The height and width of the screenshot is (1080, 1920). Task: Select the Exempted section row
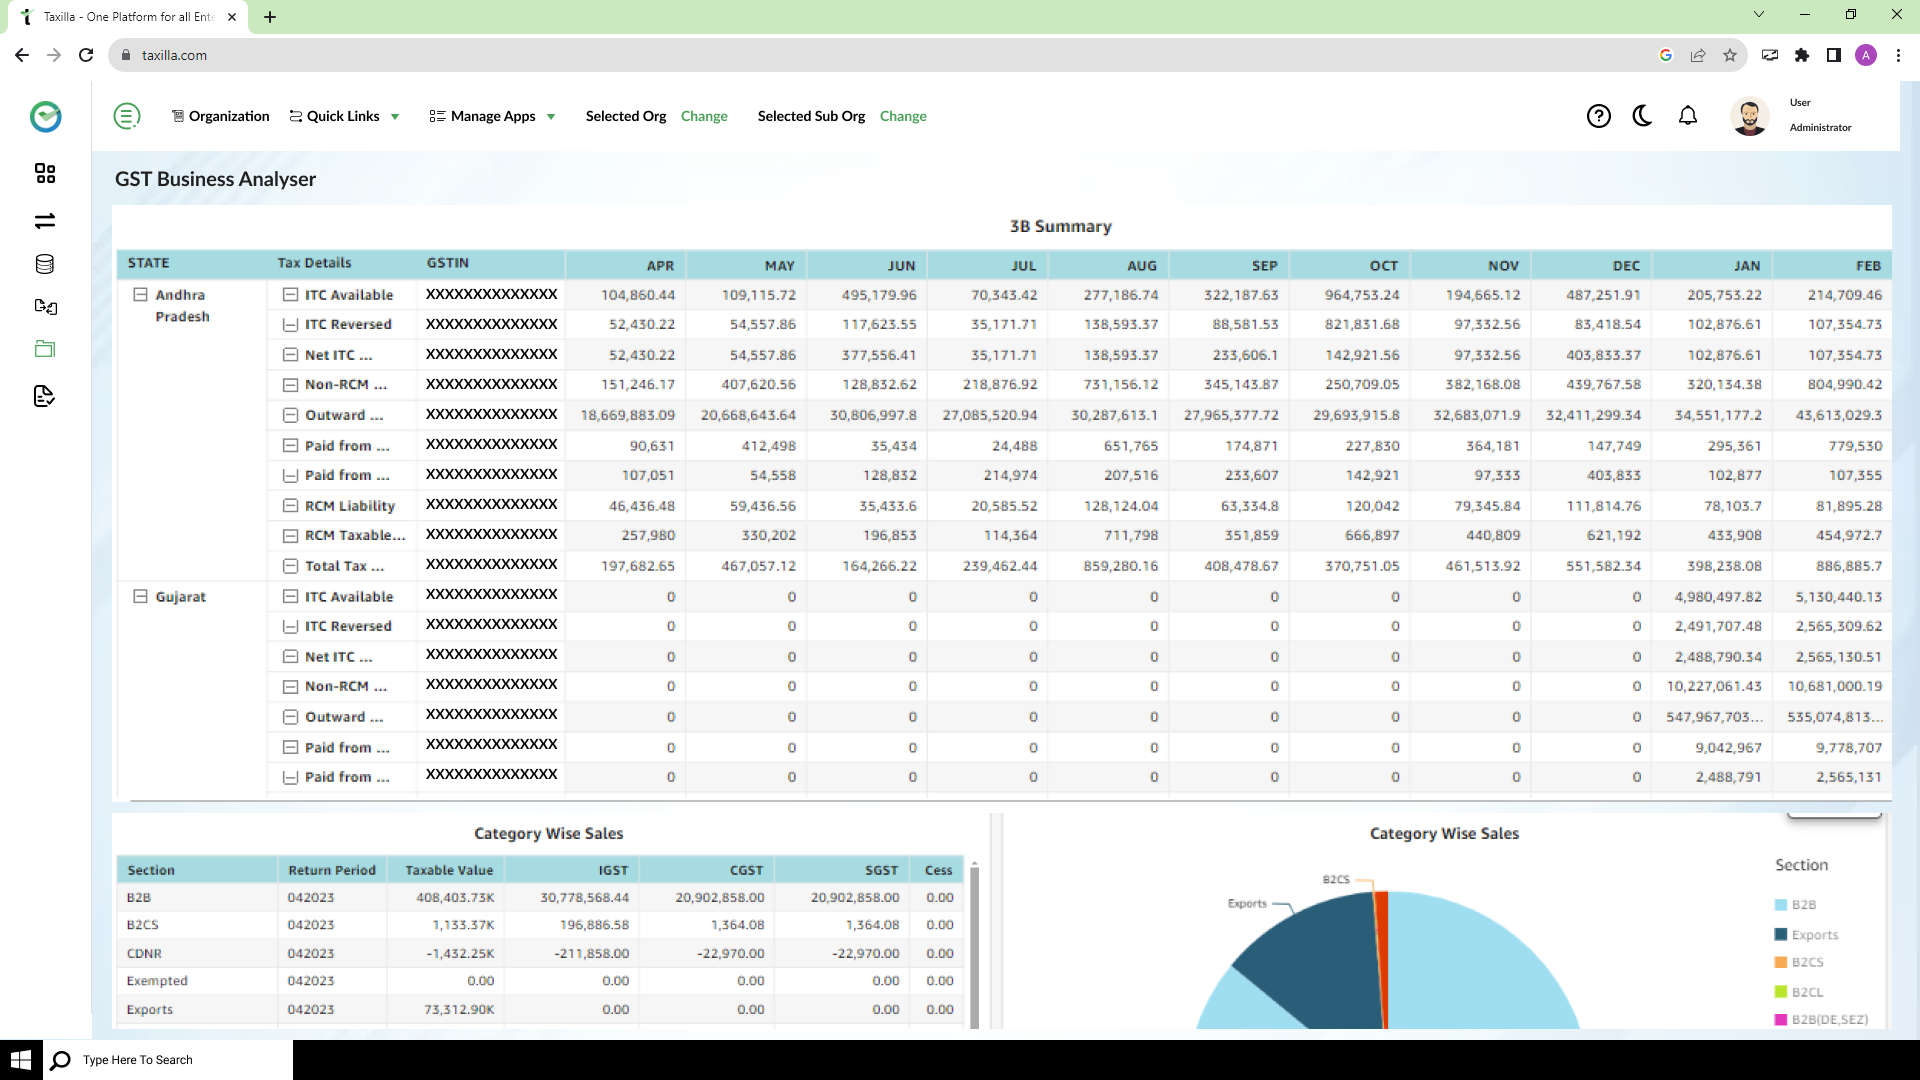pos(540,982)
